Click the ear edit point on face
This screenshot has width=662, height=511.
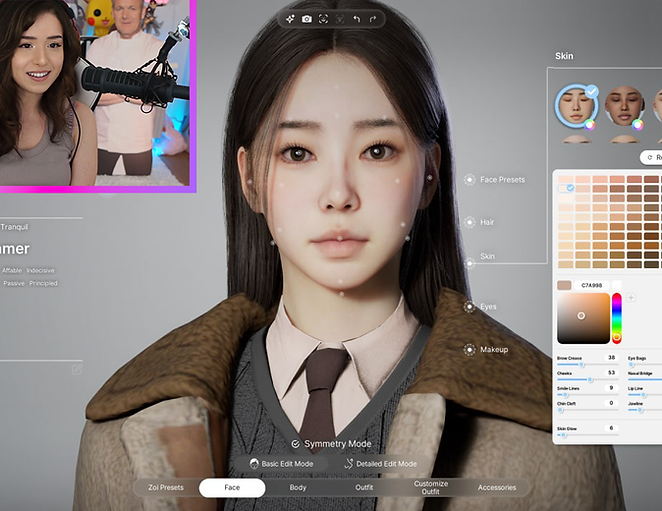[x=430, y=178]
